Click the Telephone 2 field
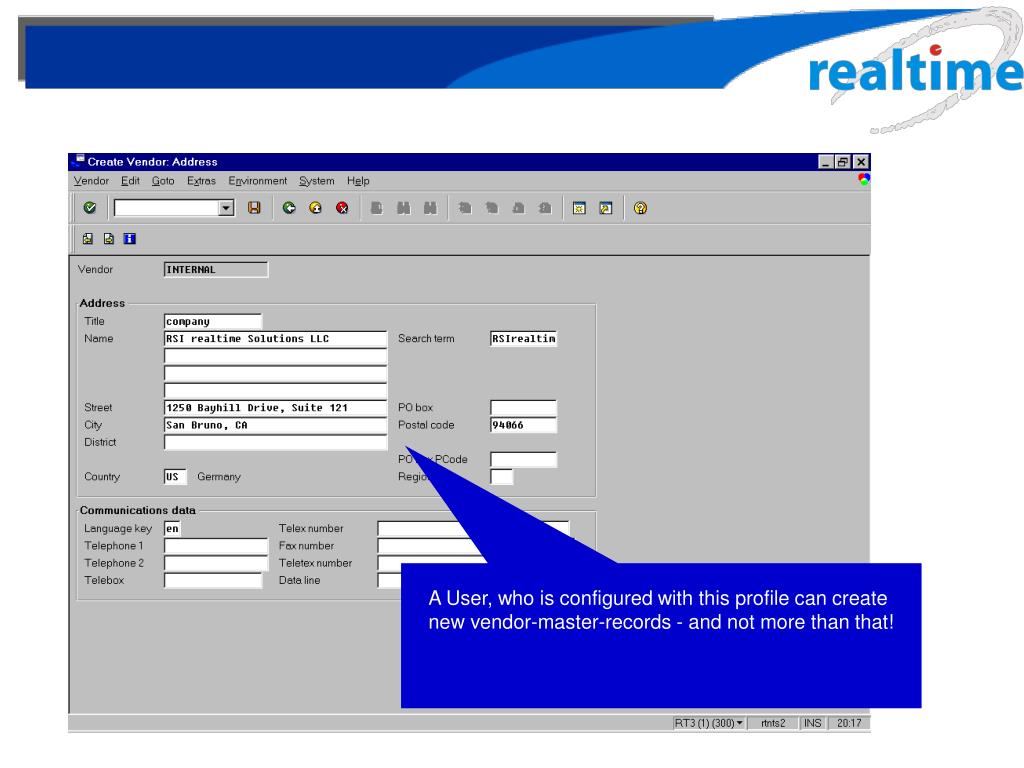The width and height of the screenshot is (1024, 768). coord(216,563)
